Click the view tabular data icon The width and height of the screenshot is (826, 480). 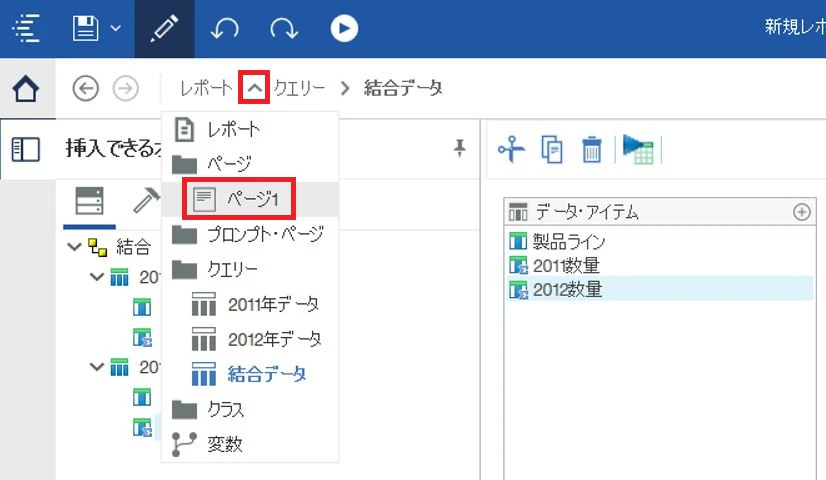[638, 150]
